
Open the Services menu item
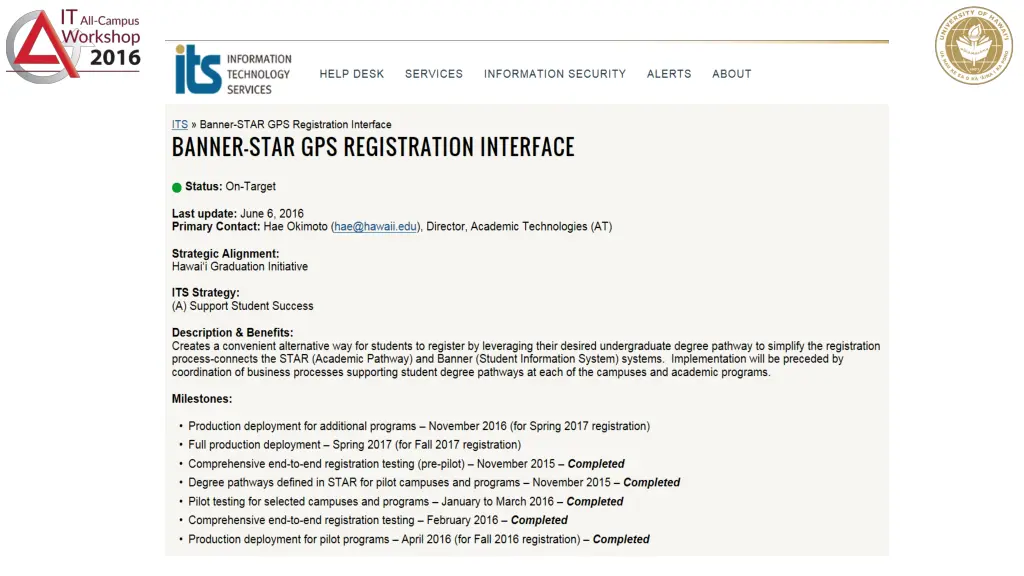(x=434, y=74)
